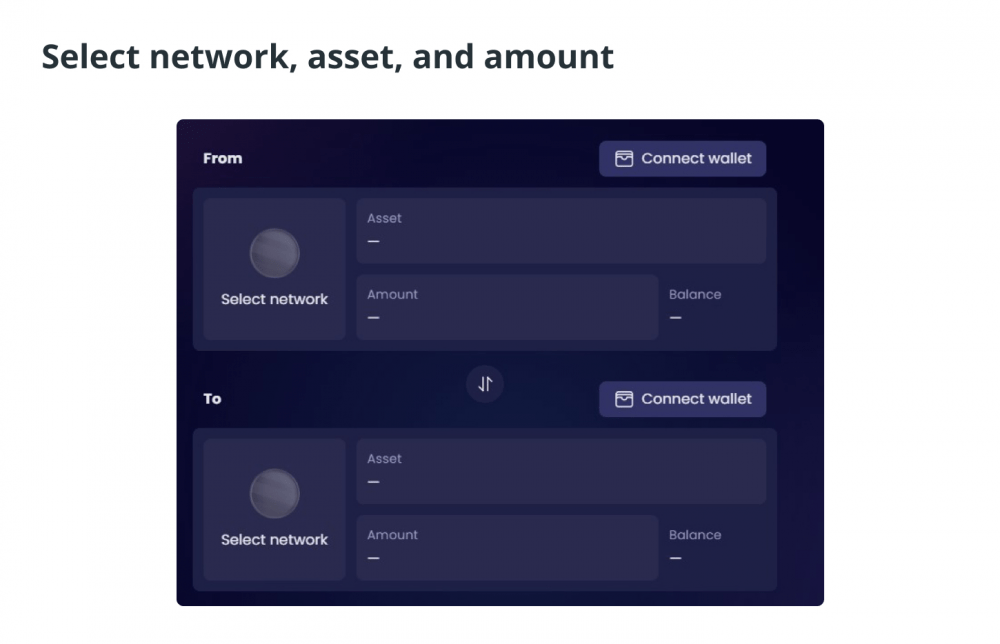This screenshot has height=644, width=1000.
Task: Swap From and To with the arrows icon
Action: (x=485, y=384)
